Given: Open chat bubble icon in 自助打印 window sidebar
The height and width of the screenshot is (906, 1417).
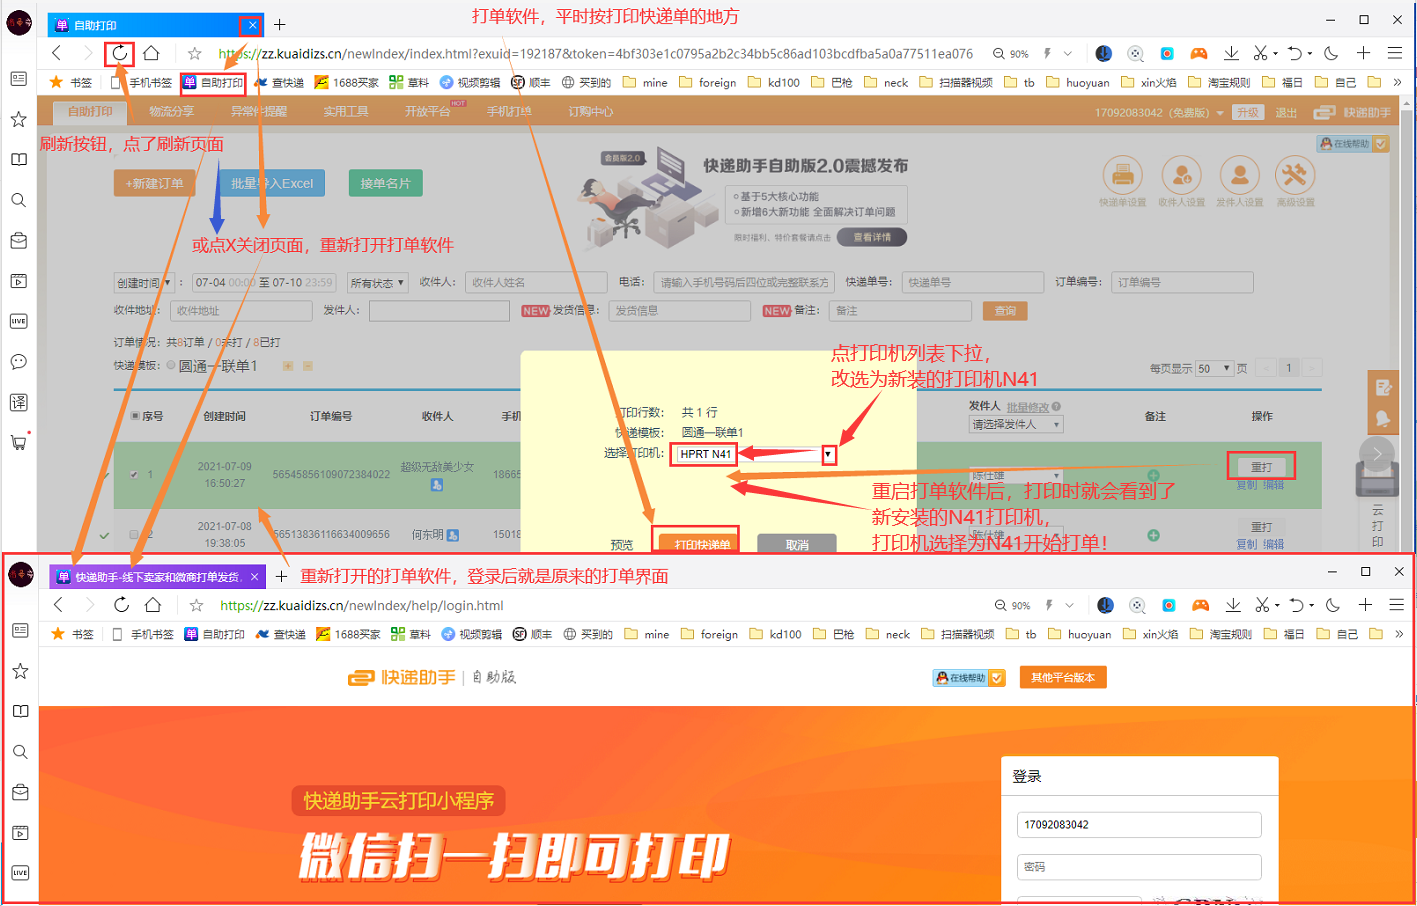Looking at the screenshot, I should tap(19, 361).
